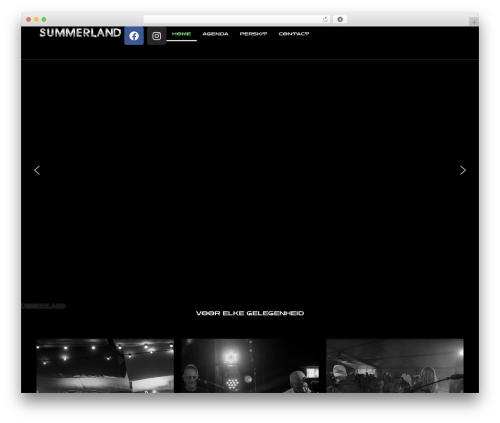Image resolution: width=500 pixels, height=423 pixels.
Task: Open string lights photo thumbnail
Action: coord(105,366)
